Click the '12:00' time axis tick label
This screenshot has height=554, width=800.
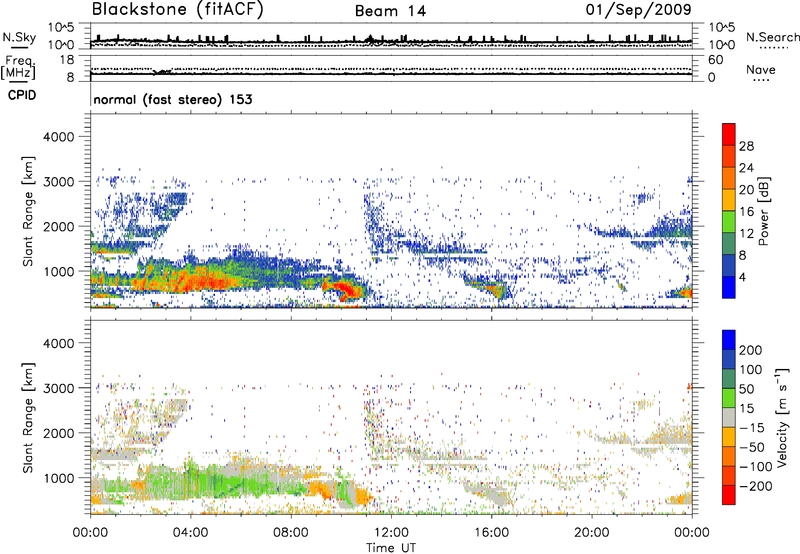[x=391, y=533]
